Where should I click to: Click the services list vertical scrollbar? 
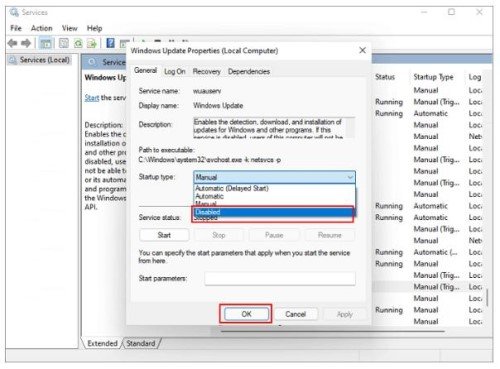coord(487,297)
